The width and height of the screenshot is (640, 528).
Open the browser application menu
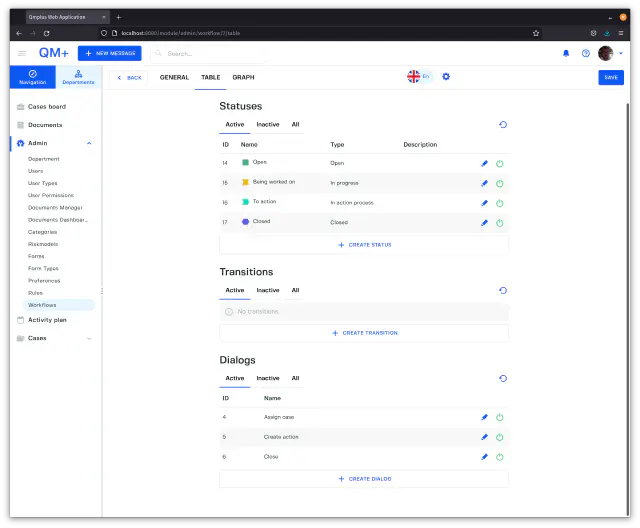pos(621,33)
